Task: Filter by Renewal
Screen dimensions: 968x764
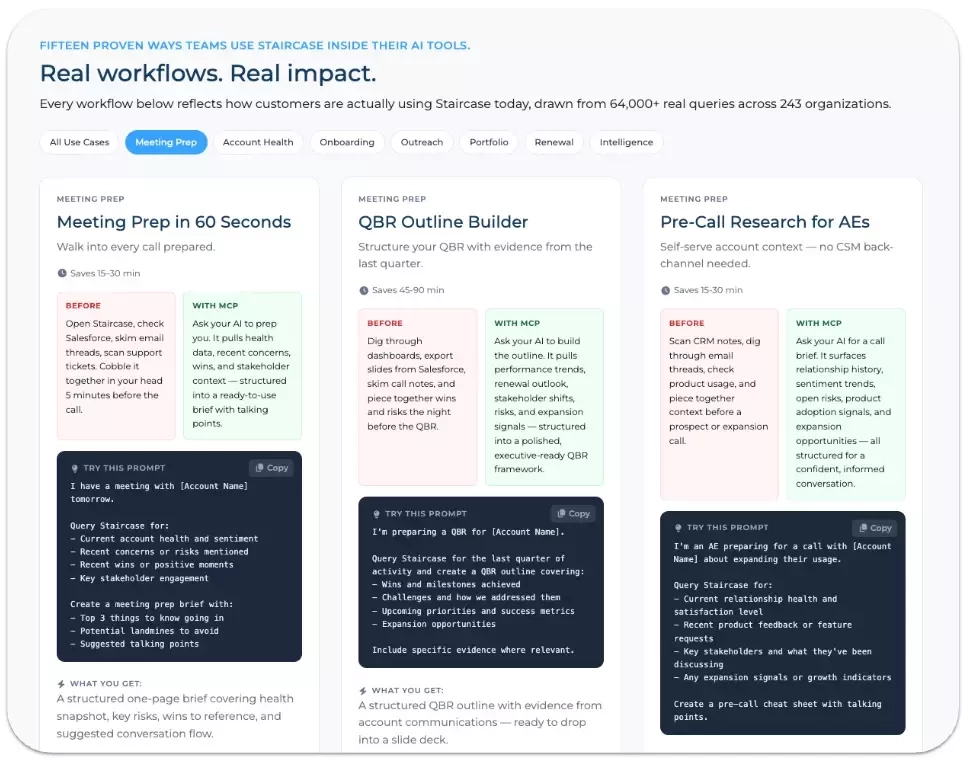Action: pos(554,142)
